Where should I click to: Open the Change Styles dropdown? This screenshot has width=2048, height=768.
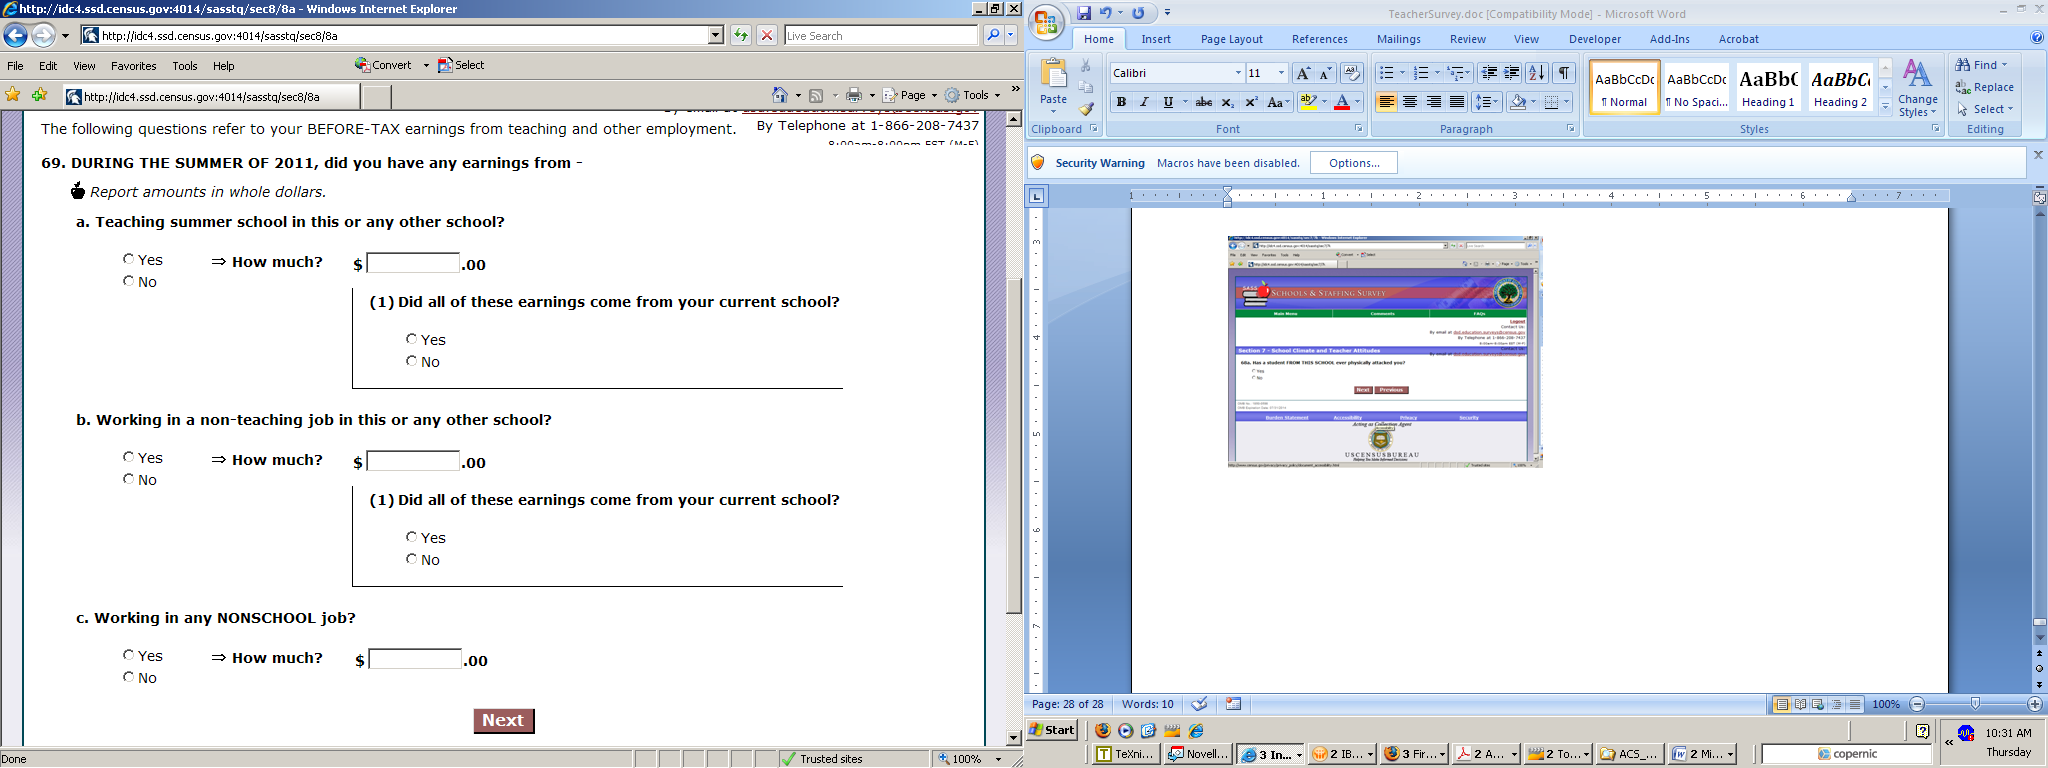[1917, 88]
